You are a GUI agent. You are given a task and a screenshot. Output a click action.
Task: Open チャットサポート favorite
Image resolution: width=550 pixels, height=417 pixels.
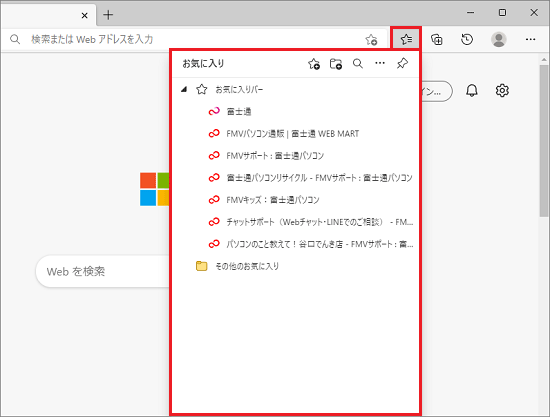click(x=296, y=222)
